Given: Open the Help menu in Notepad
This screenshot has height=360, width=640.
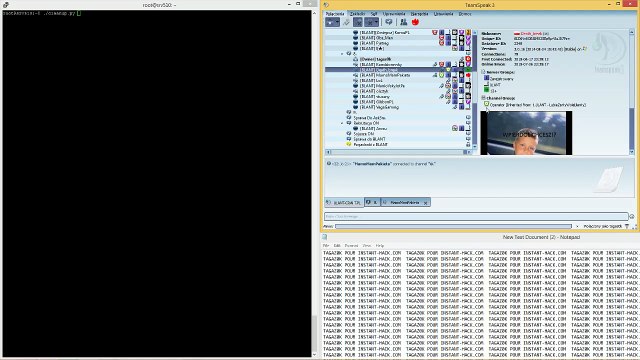Looking at the screenshot, I should pos(380,246).
